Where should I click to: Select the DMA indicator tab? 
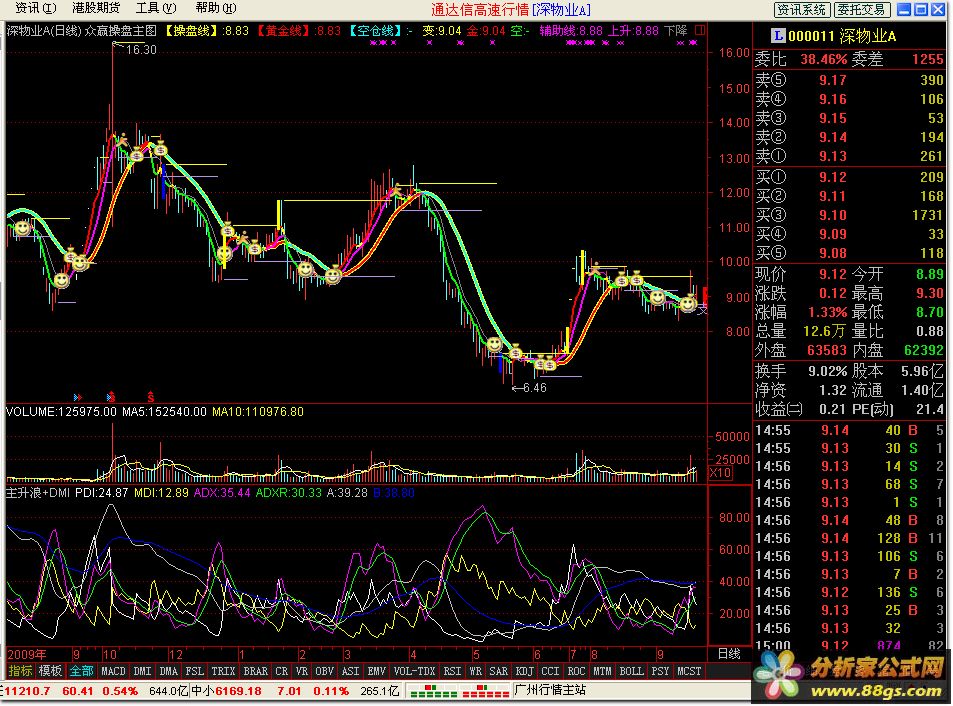pos(168,671)
